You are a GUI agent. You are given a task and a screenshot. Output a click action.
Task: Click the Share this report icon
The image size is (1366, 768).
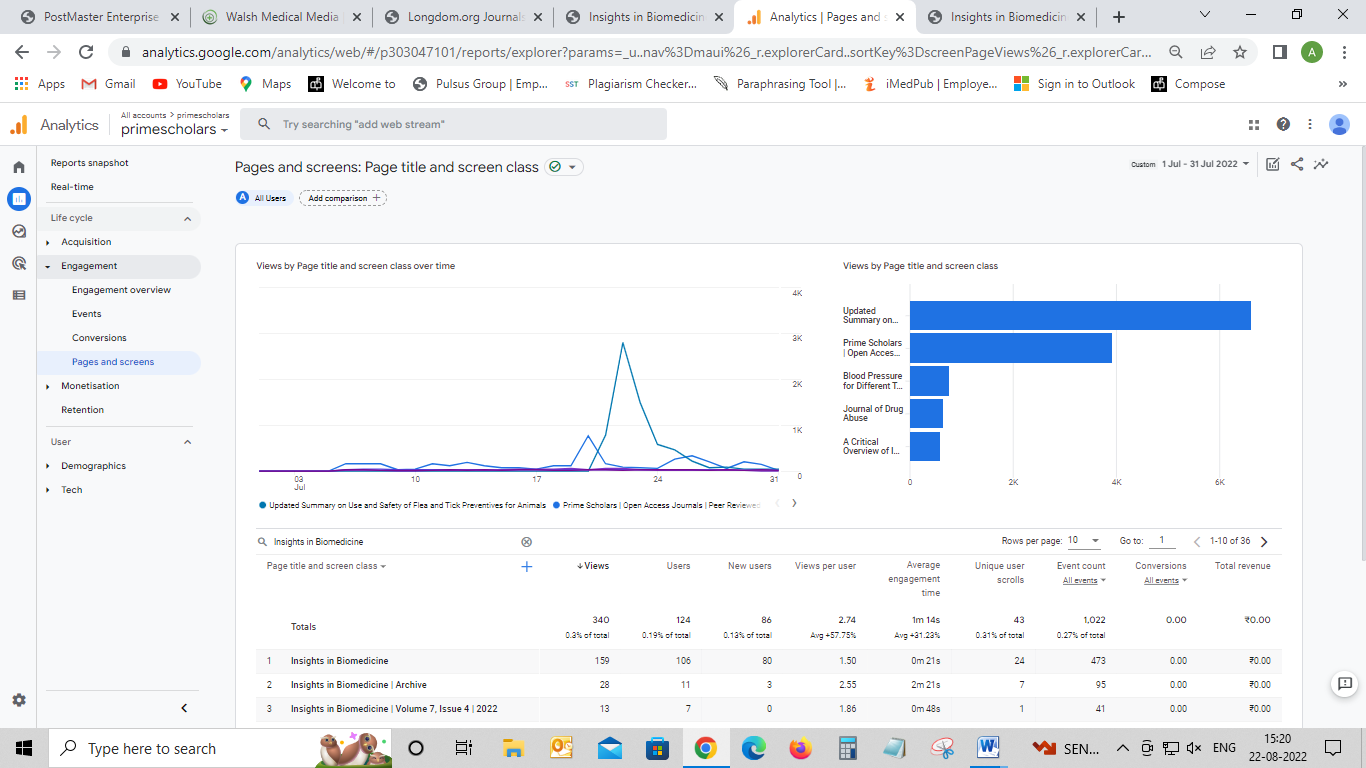(x=1297, y=164)
